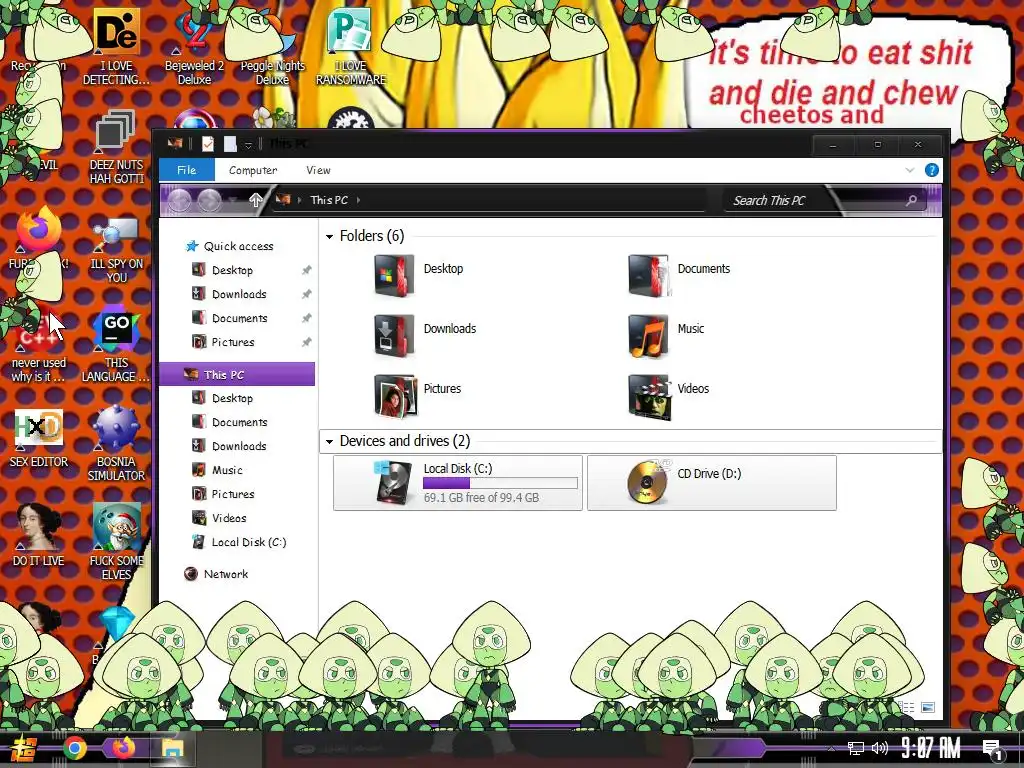Go back with the round Back button
The width and height of the screenshot is (1024, 768).
click(178, 200)
